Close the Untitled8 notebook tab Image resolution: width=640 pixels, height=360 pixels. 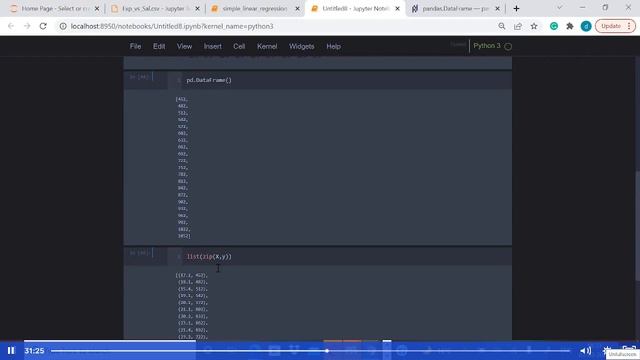click(x=397, y=8)
